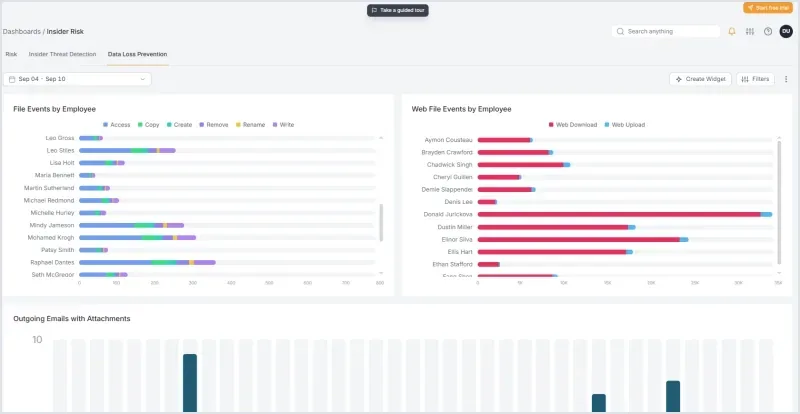Toggle Web Upload legend item
This screenshot has height=414, width=800.
click(625, 125)
